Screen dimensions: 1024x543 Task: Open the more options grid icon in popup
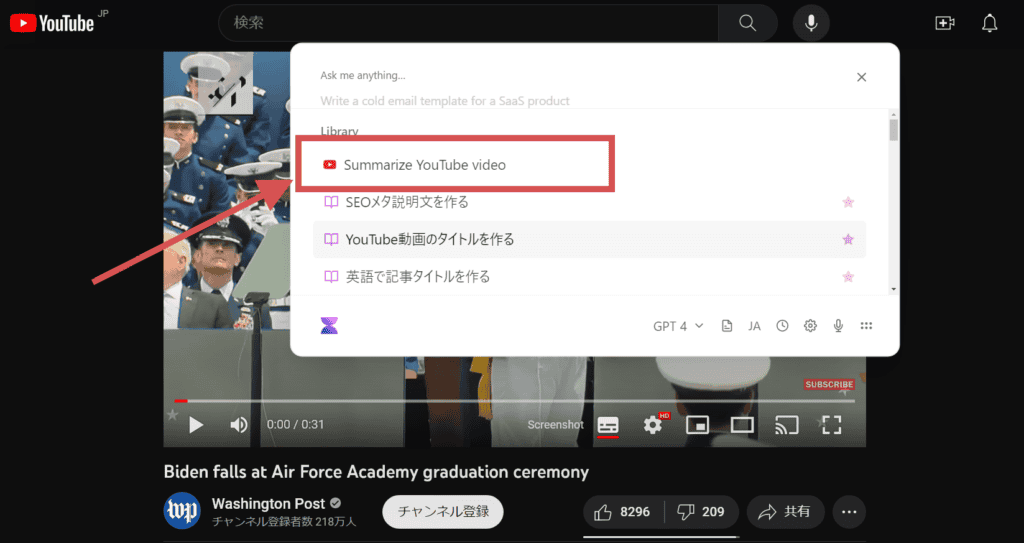(867, 326)
